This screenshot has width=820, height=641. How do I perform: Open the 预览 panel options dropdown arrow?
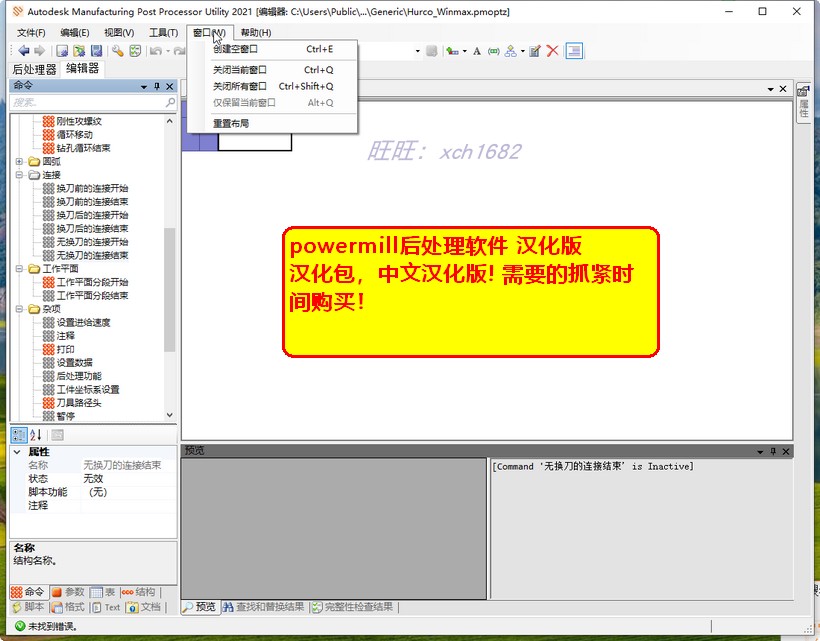pos(760,452)
